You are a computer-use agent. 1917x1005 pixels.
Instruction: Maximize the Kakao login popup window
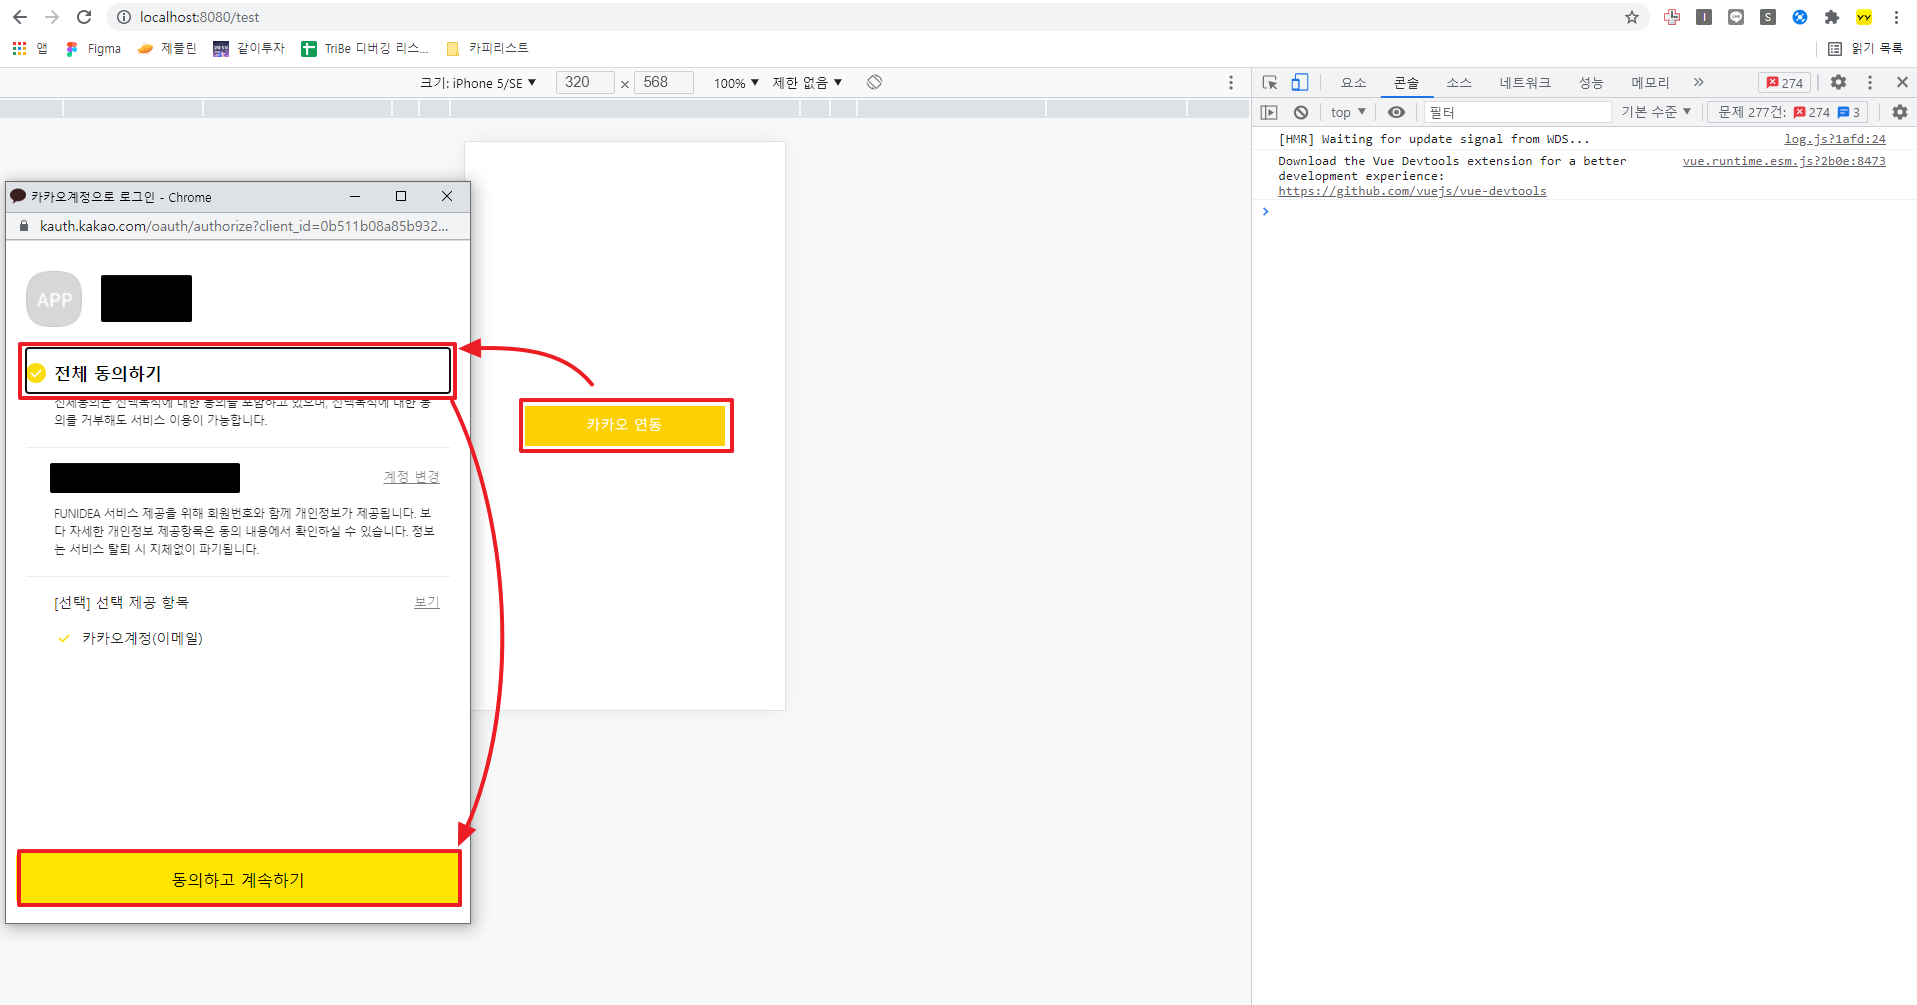tap(401, 196)
